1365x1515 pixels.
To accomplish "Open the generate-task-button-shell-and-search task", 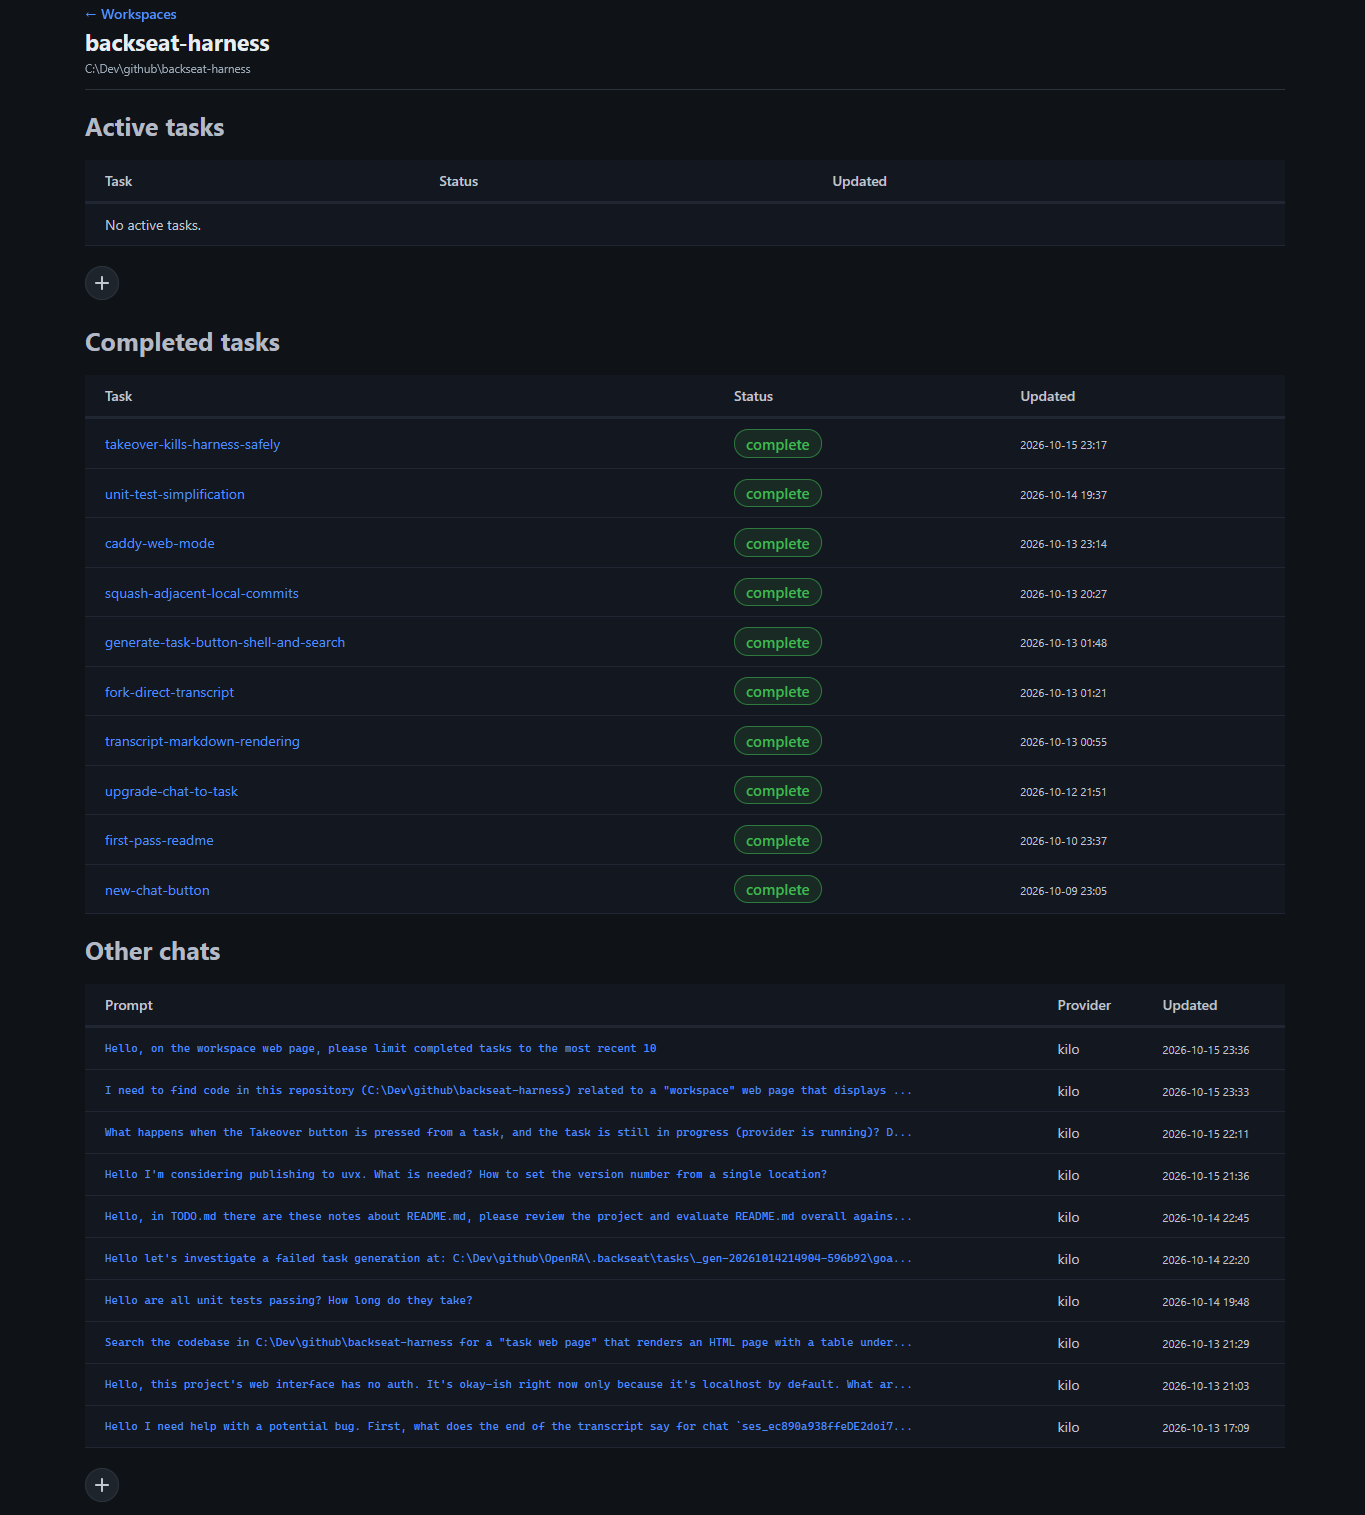I will [x=225, y=642].
